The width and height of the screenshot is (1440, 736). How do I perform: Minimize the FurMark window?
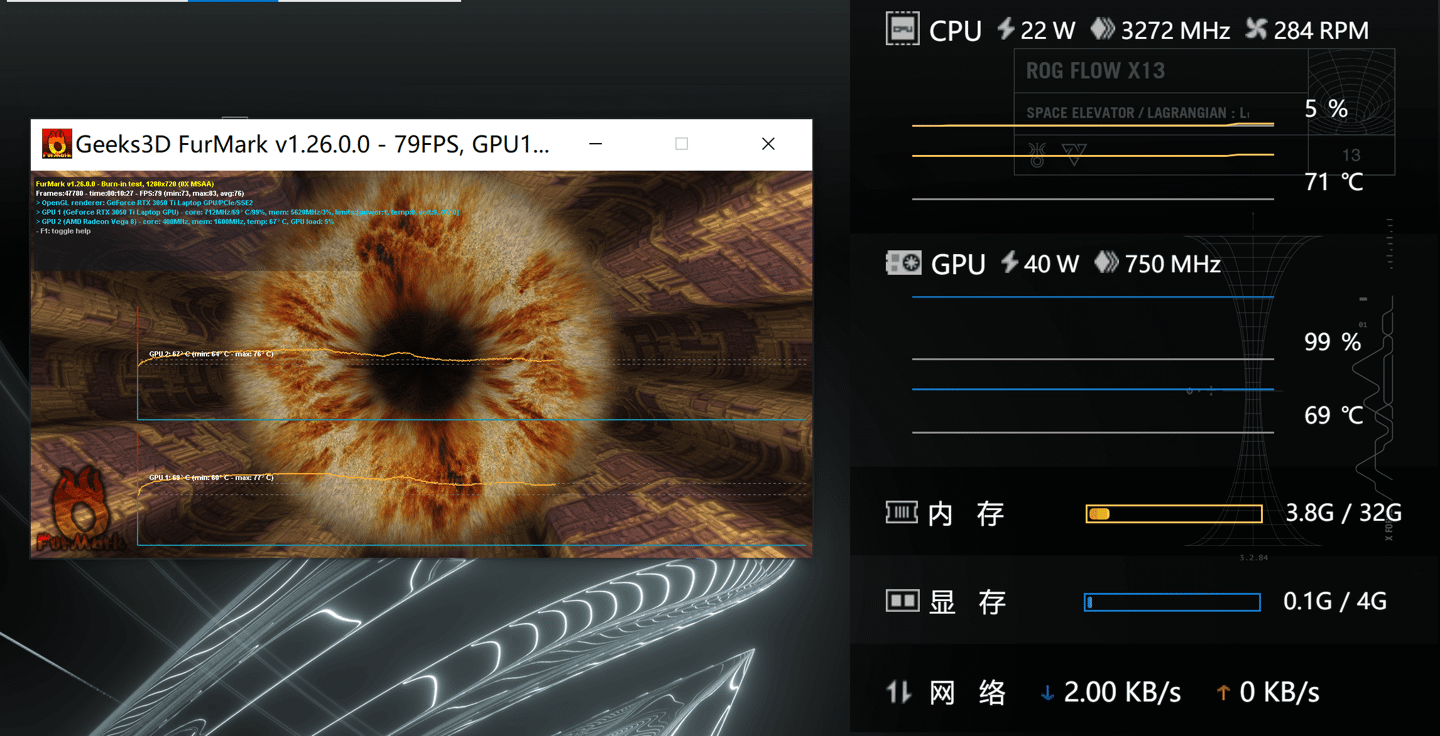[x=595, y=144]
